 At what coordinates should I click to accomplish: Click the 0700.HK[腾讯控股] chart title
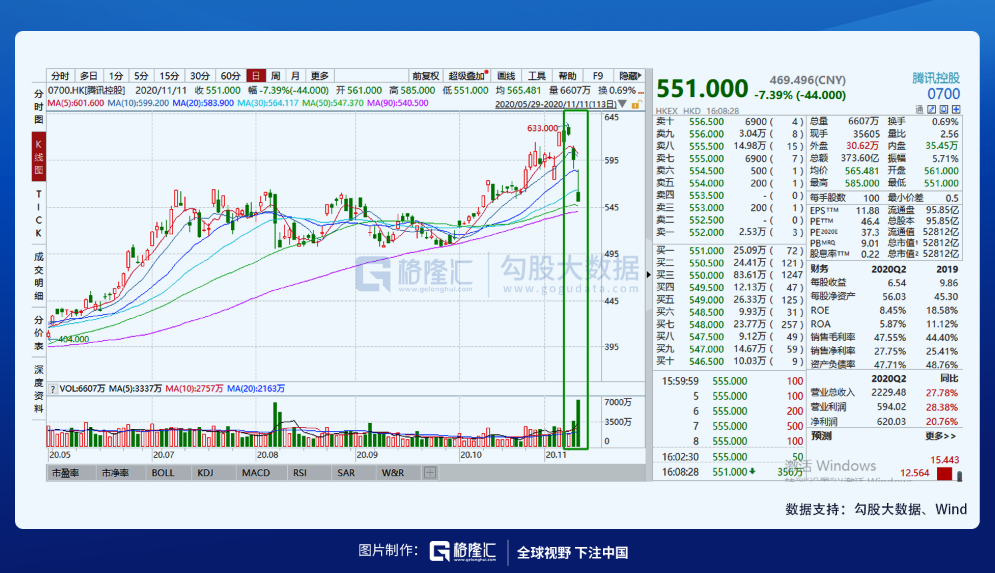86,91
